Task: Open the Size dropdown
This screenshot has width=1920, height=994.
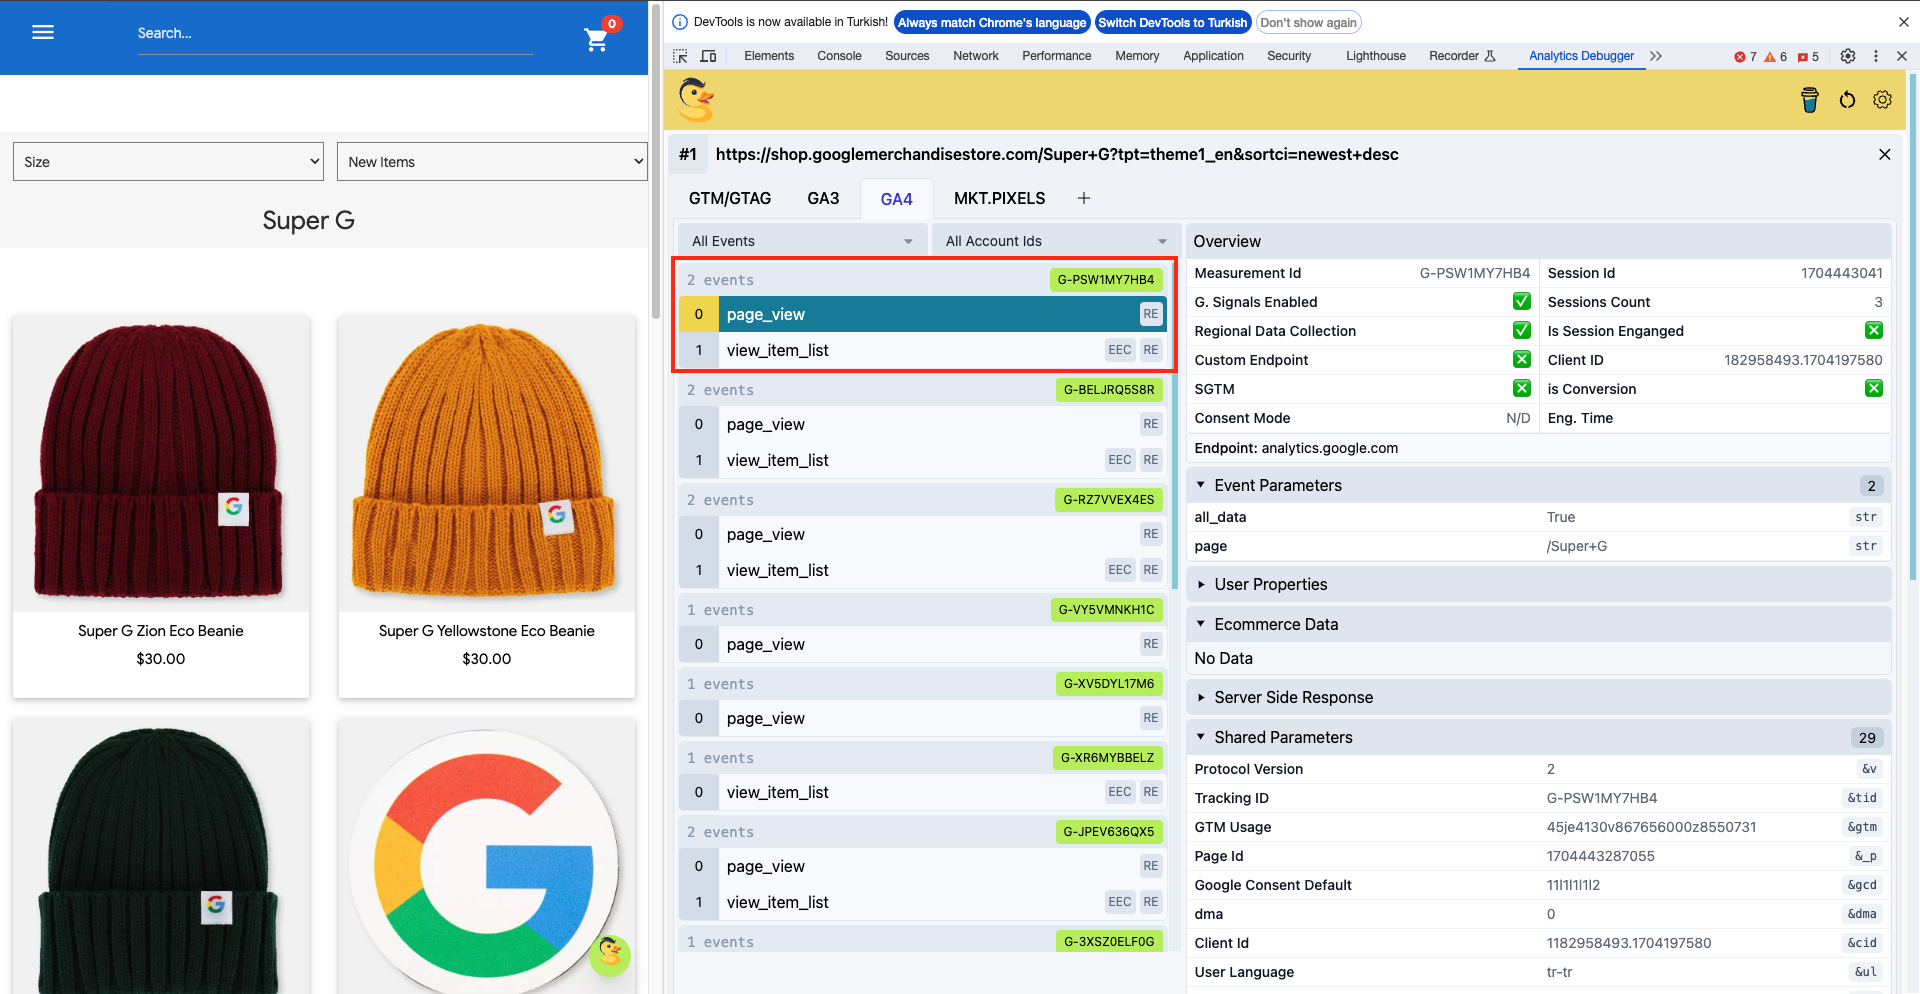Action: coord(168,161)
